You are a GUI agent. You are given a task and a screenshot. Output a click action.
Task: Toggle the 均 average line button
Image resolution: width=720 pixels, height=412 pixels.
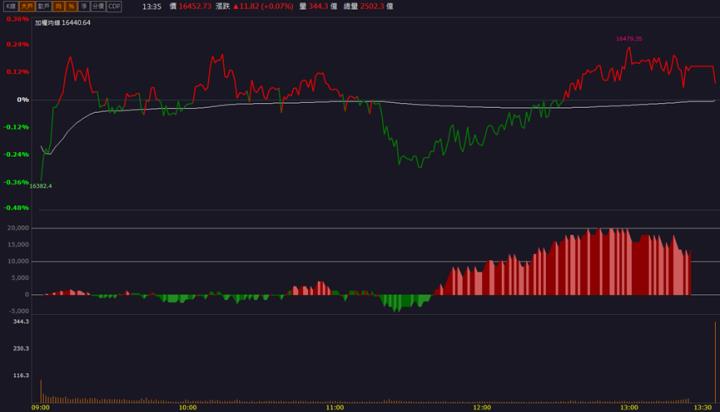(60, 6)
